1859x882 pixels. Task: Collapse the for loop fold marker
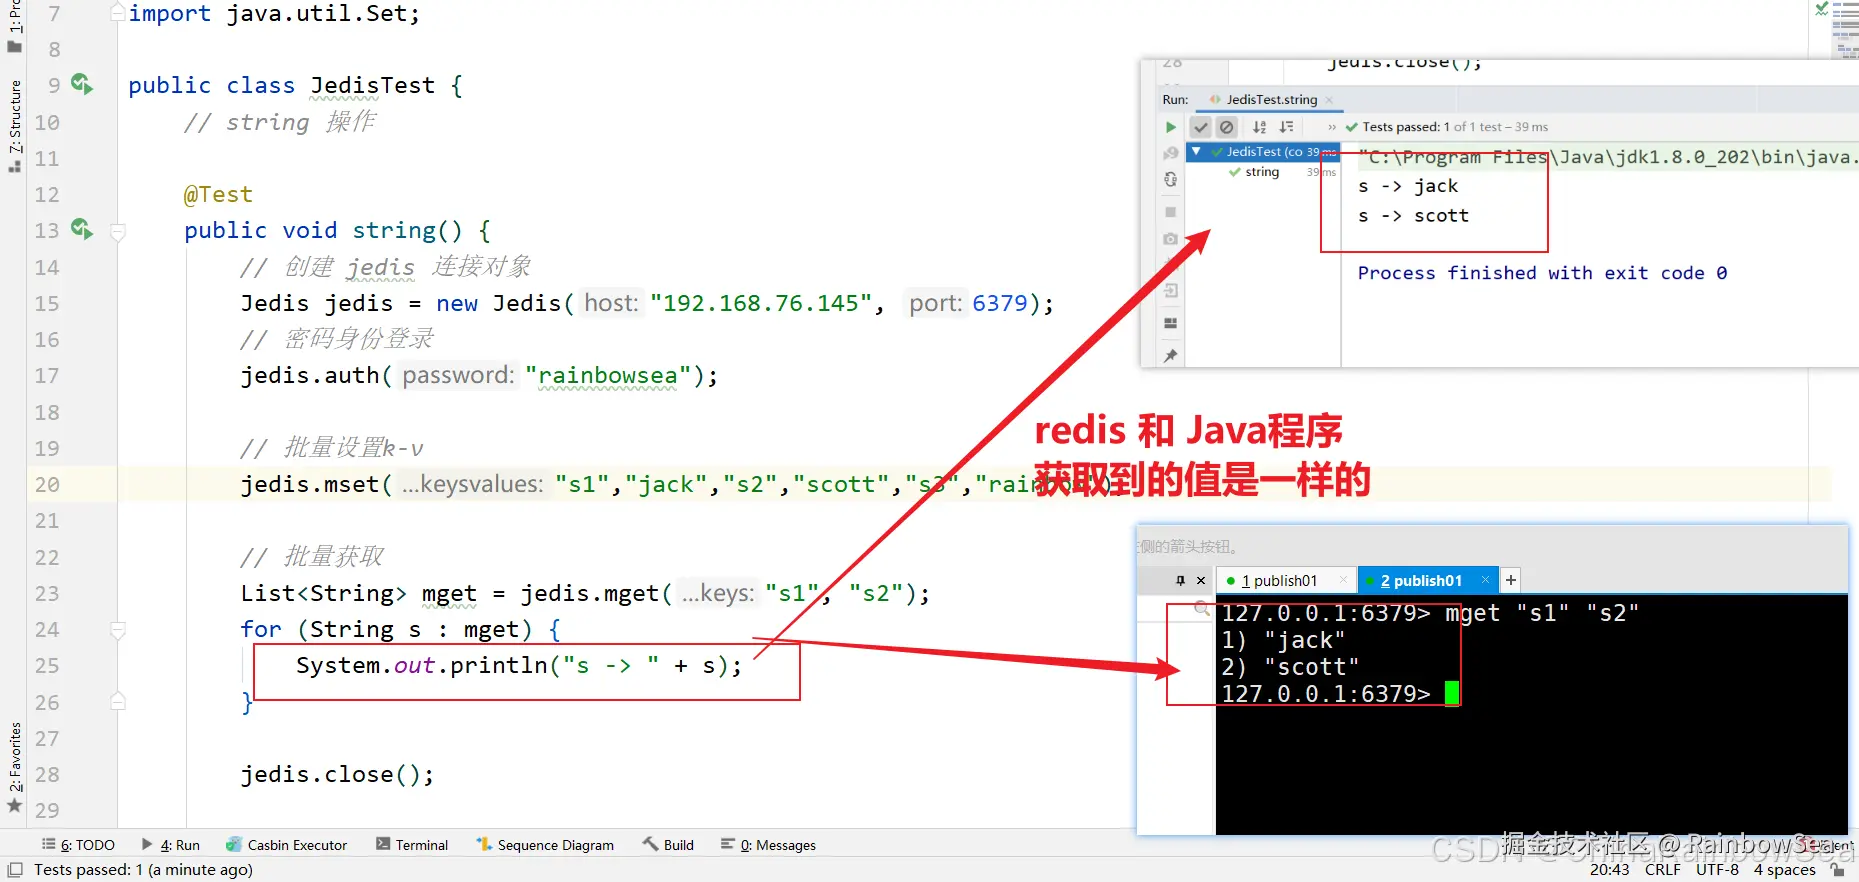pyautogui.click(x=118, y=630)
